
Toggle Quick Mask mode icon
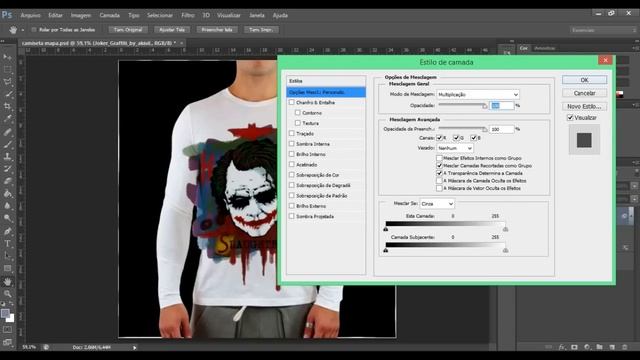point(7,329)
